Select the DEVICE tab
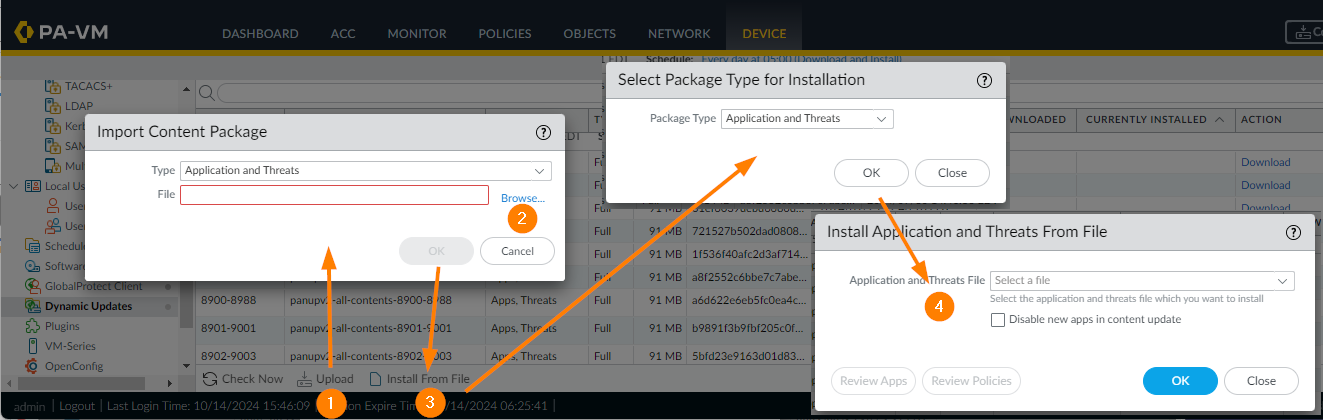The height and width of the screenshot is (420, 1323). tap(764, 33)
